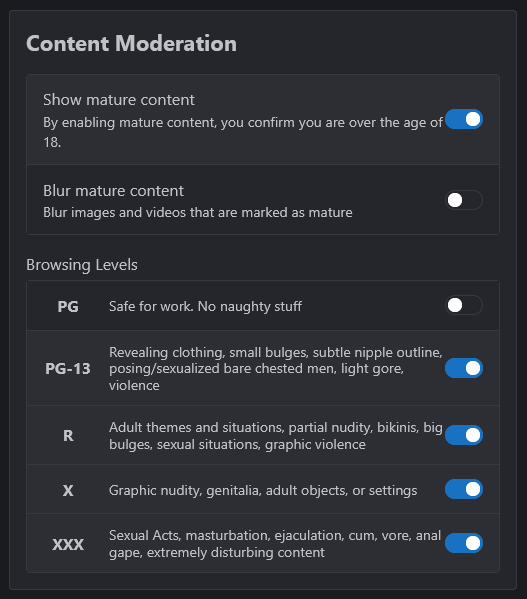This screenshot has width=527, height=599.
Task: Disable the Show mature content toggle
Action: [464, 119]
